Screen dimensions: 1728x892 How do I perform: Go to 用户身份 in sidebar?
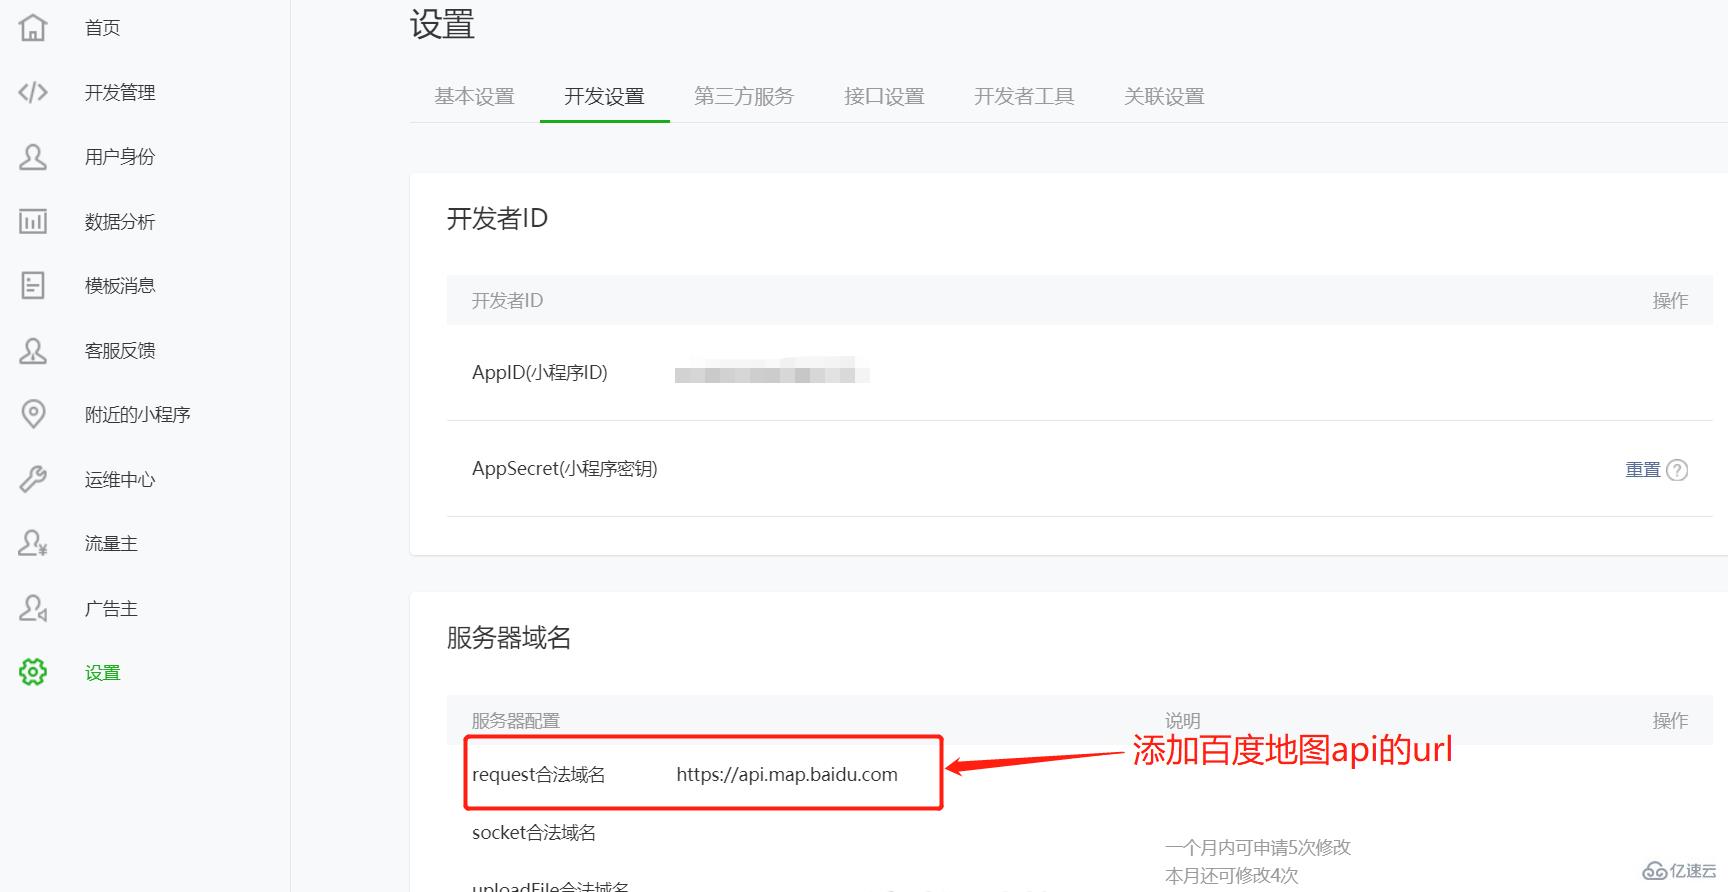[120, 157]
